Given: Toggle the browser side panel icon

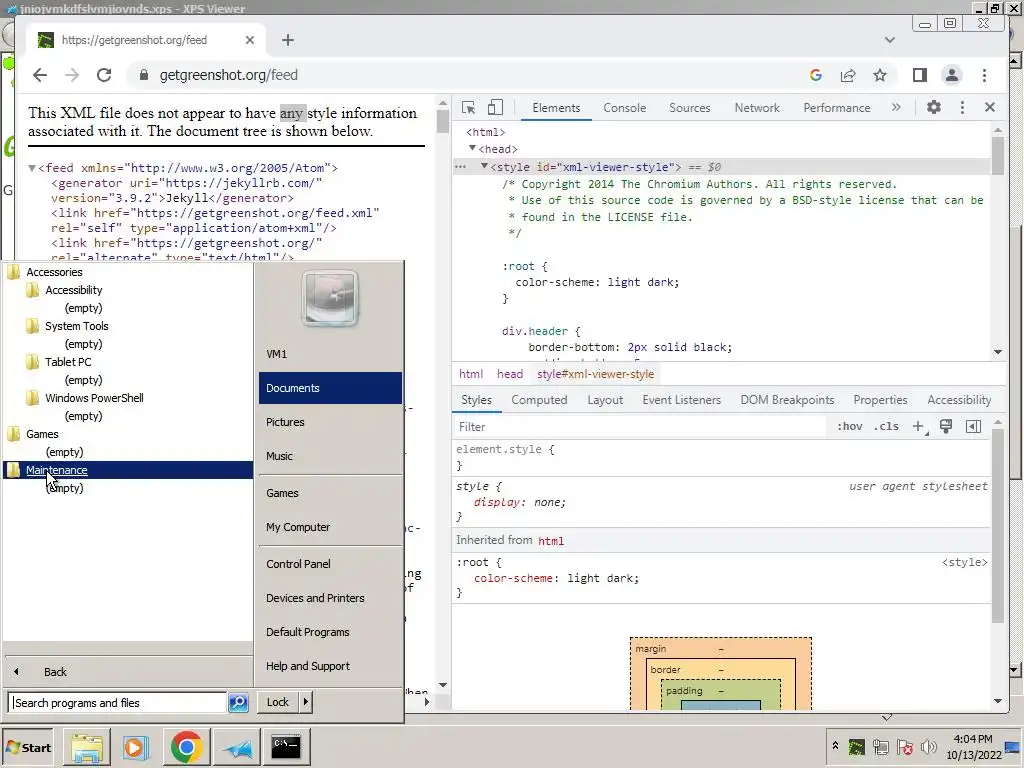Looking at the screenshot, I should point(920,75).
